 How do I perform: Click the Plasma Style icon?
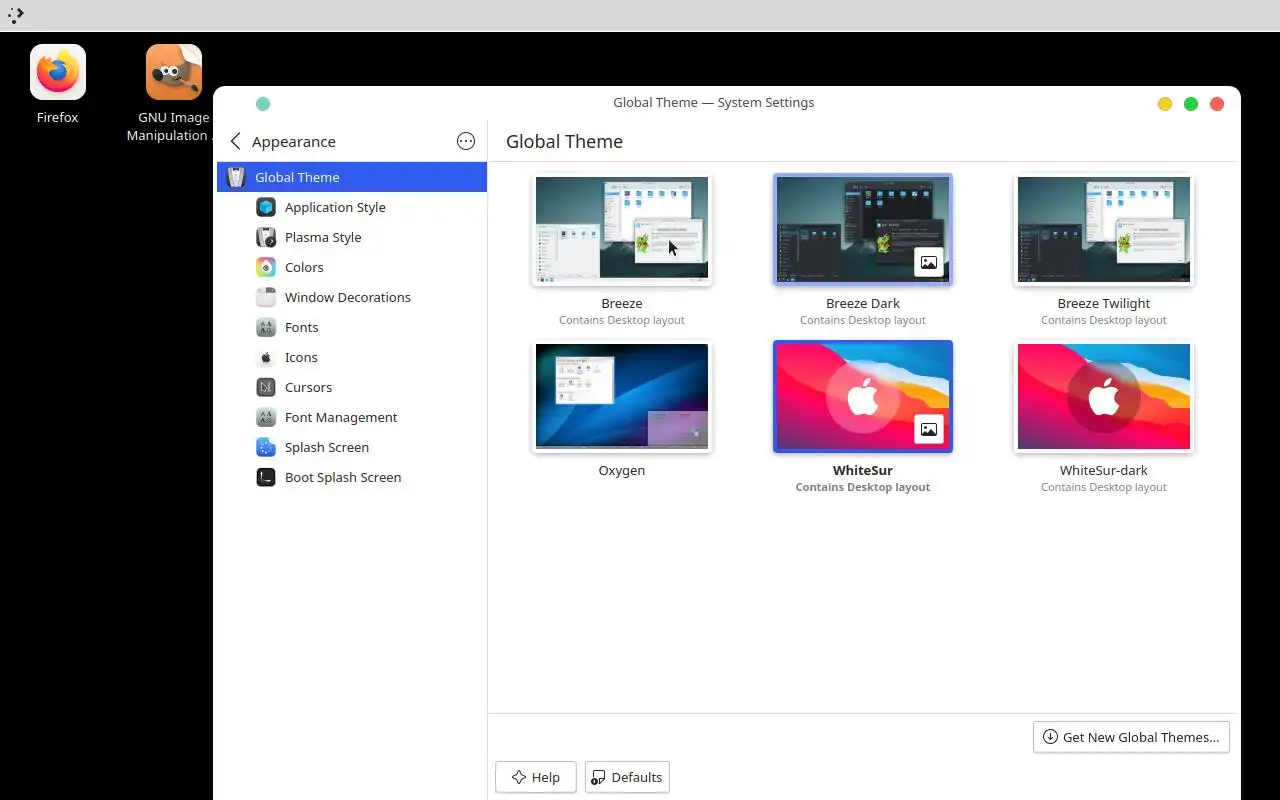click(266, 237)
